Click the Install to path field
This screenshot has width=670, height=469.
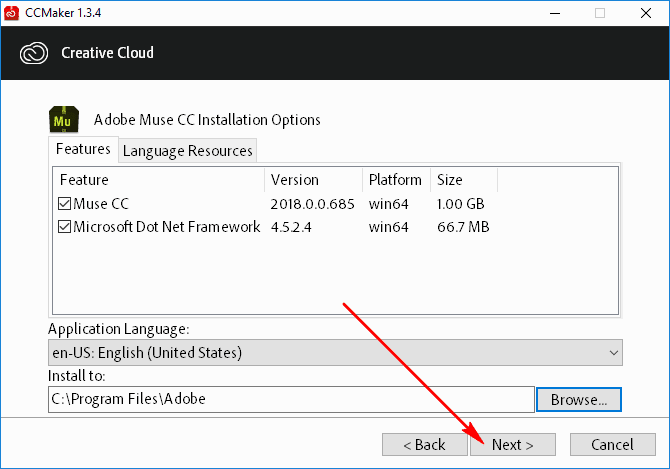(x=291, y=399)
